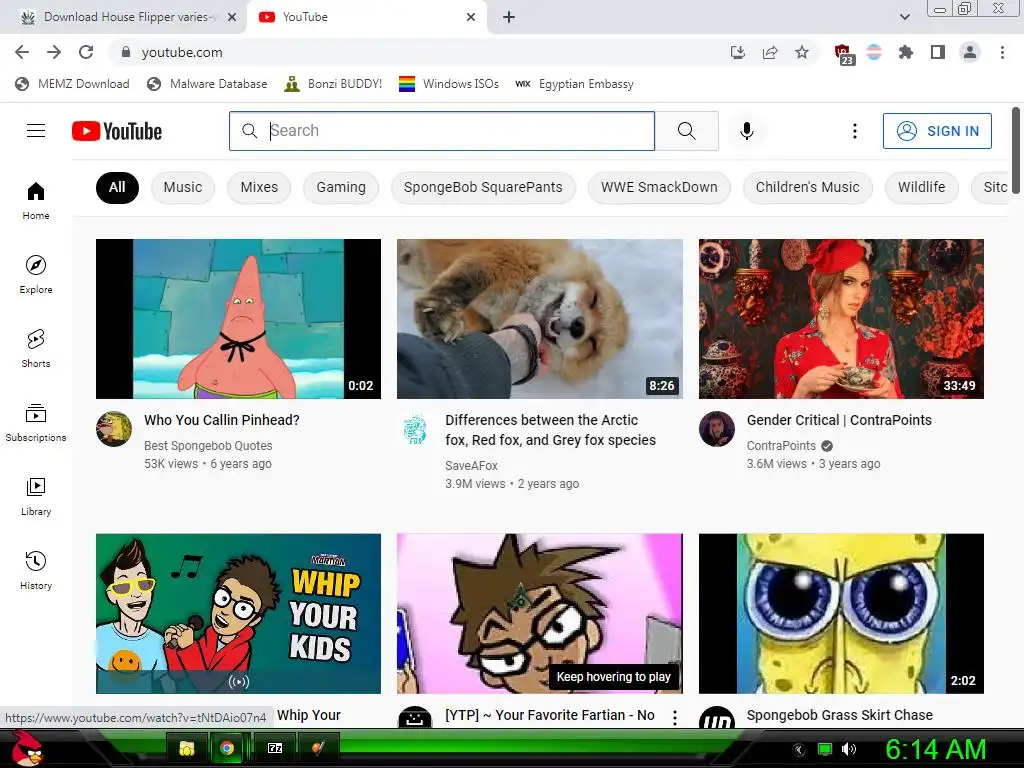
Task: Open the ContraPoints channel avatar
Action: (x=716, y=429)
